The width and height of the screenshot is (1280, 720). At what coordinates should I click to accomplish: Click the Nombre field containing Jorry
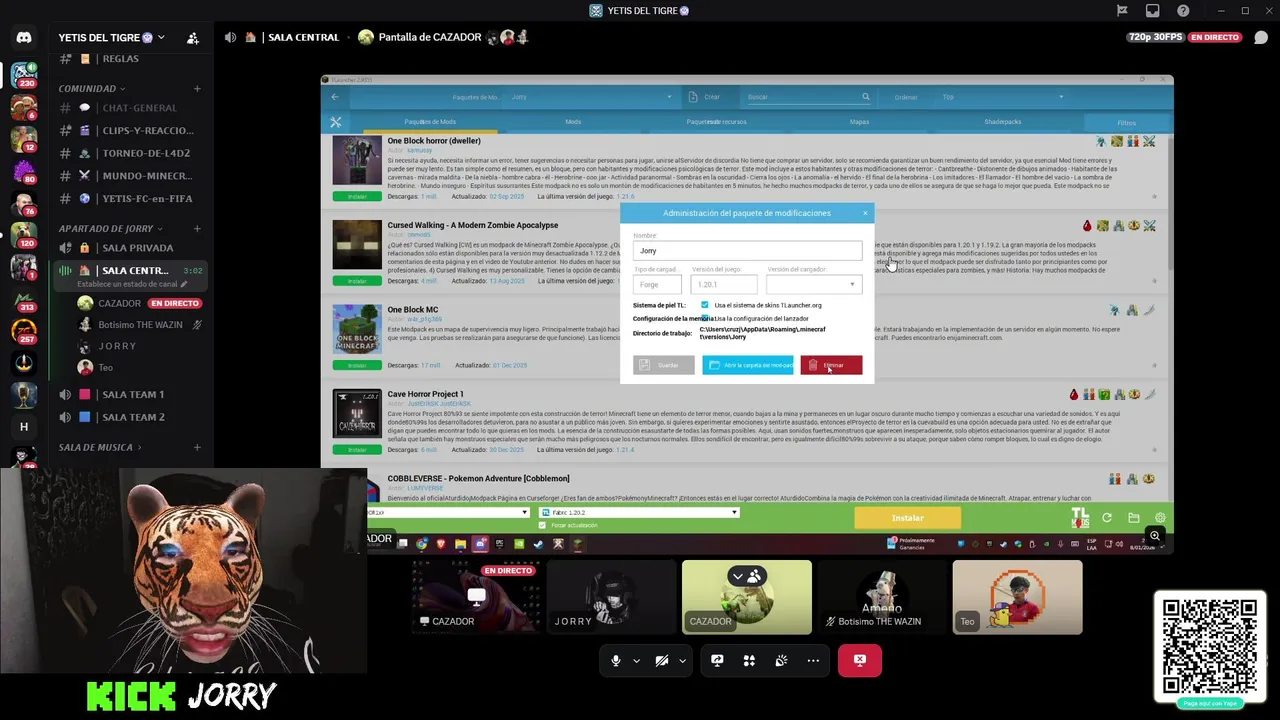click(747, 251)
